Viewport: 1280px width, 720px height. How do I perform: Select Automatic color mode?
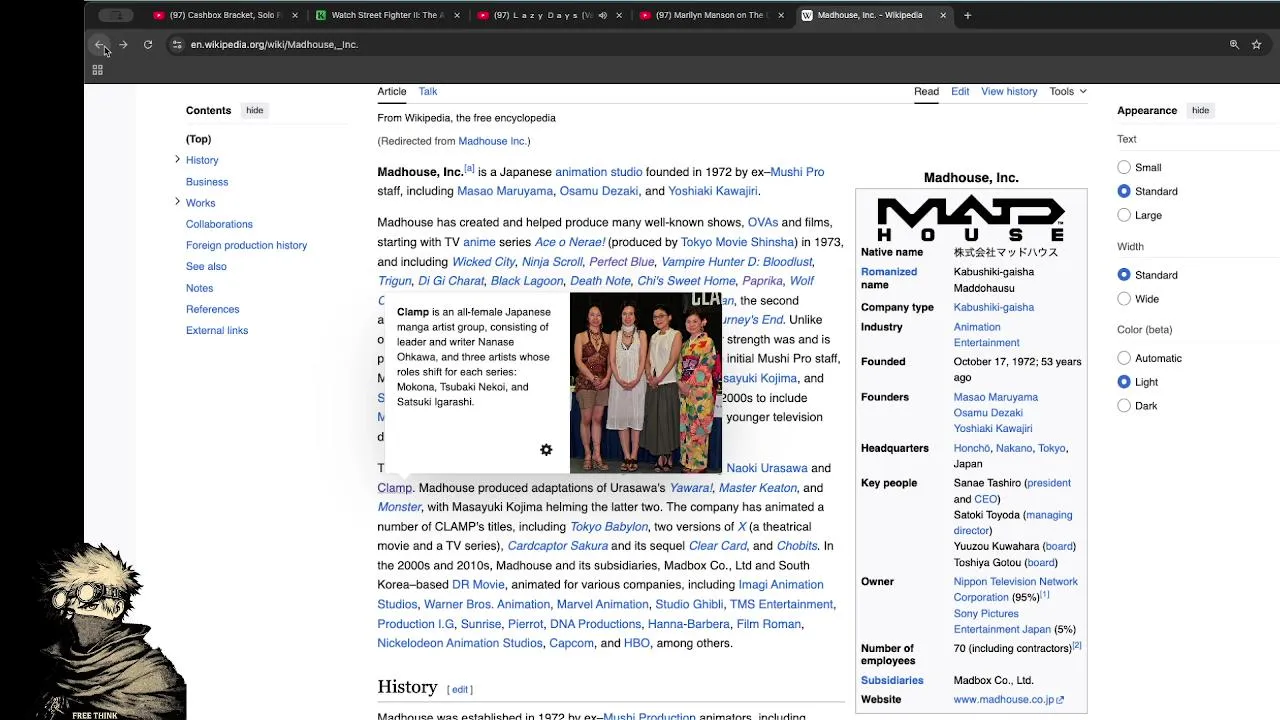(x=1124, y=358)
